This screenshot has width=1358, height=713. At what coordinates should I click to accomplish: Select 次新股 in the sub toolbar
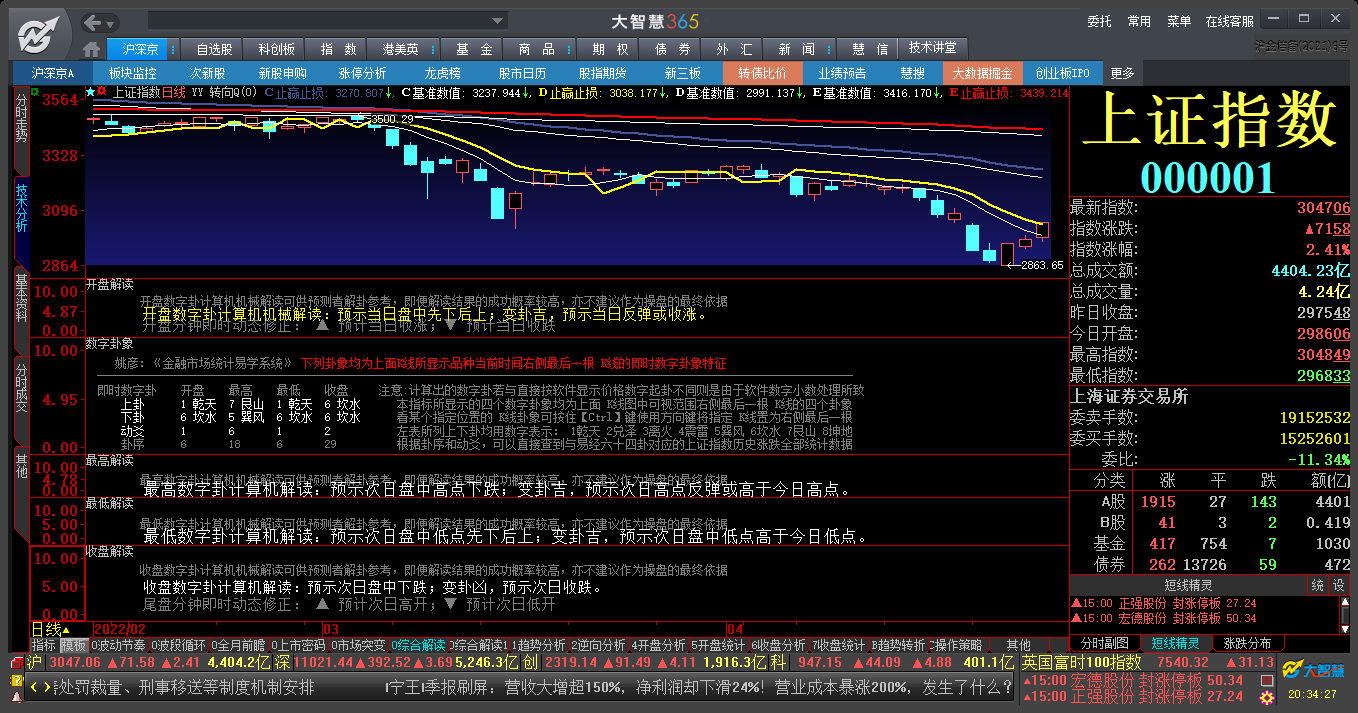tap(207, 73)
